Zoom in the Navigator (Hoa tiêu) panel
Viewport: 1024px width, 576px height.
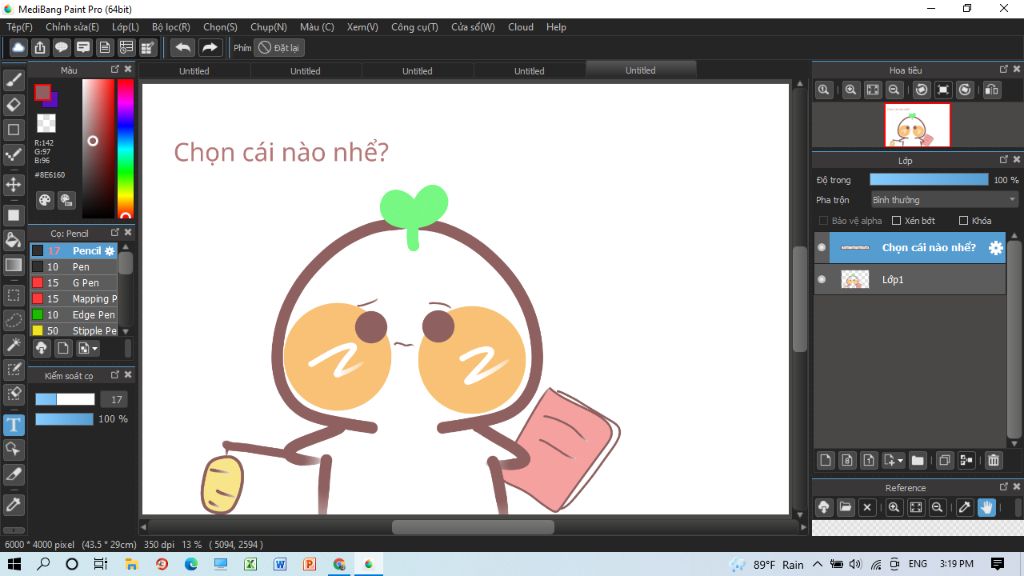pyautogui.click(x=850, y=90)
